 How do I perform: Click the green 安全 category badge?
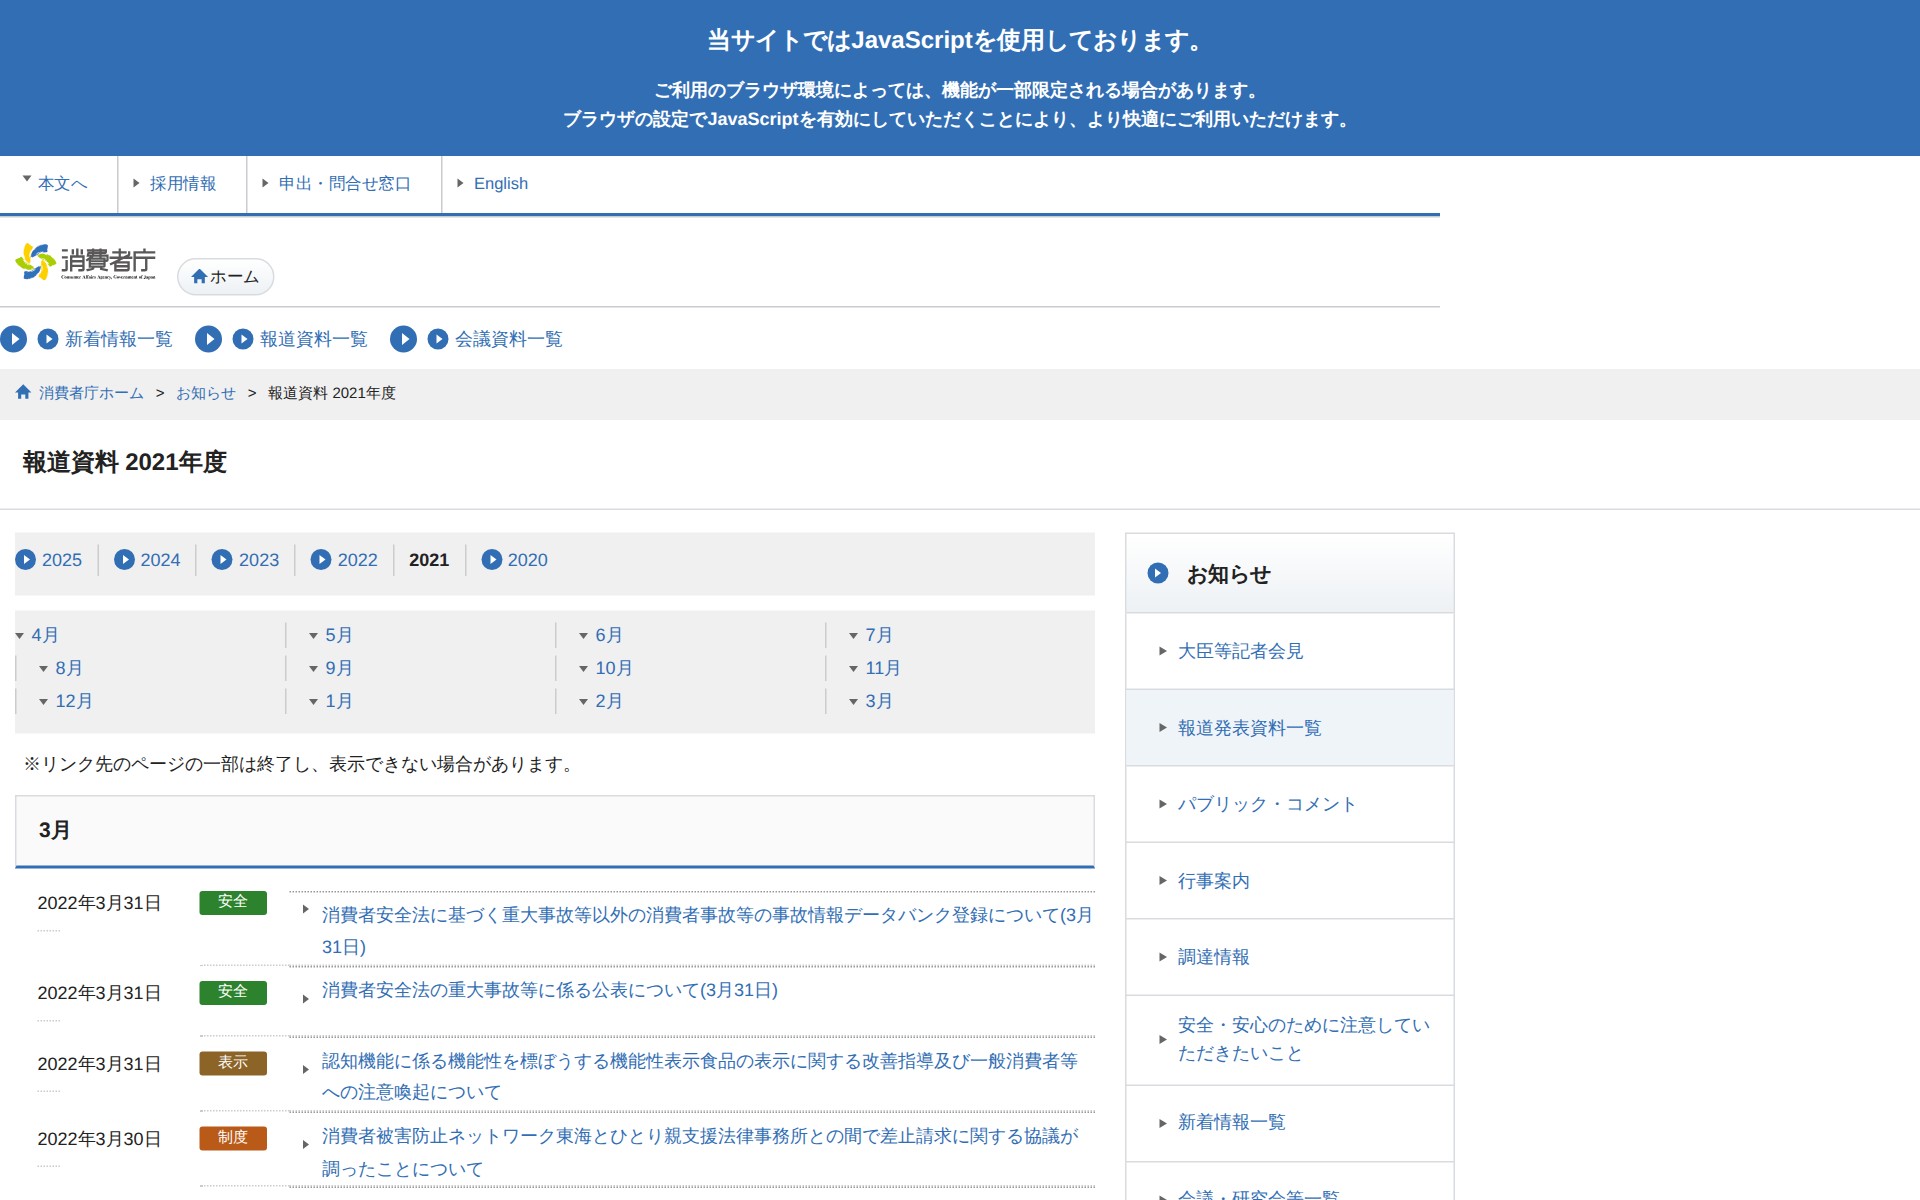pos(233,902)
